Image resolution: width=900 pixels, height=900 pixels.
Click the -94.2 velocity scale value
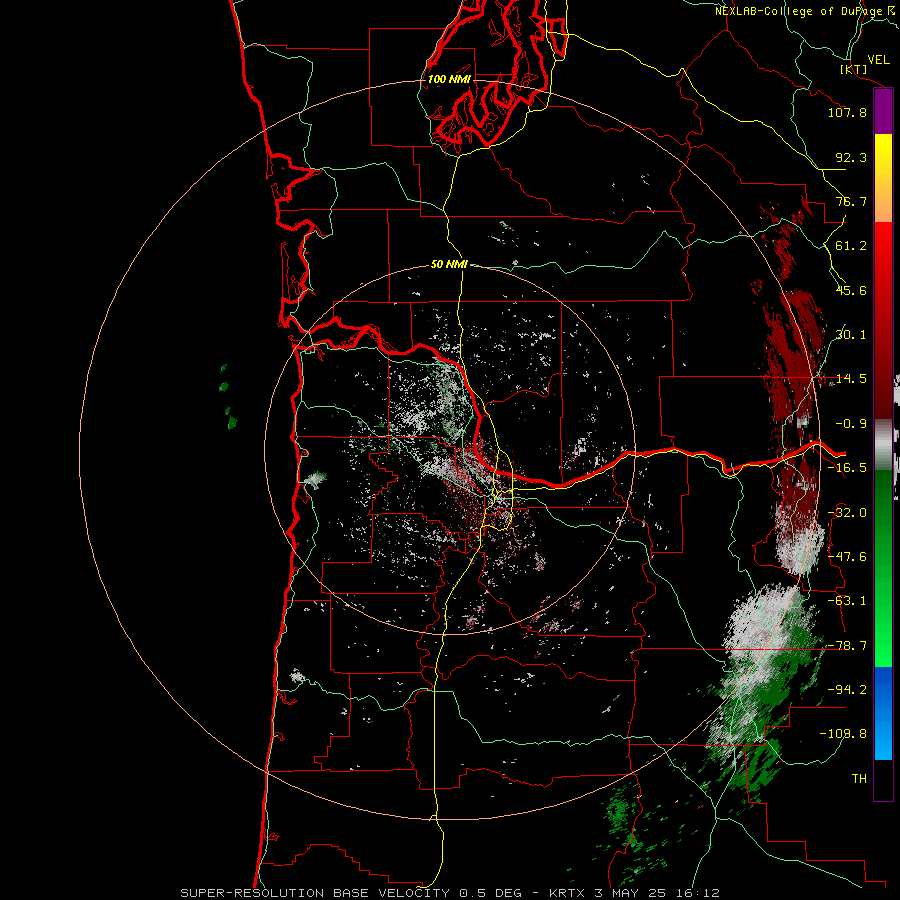(847, 690)
